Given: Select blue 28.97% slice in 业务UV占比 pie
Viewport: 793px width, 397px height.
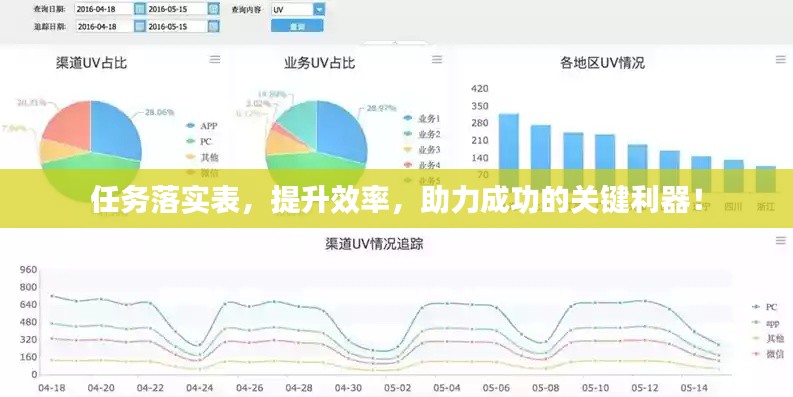Looking at the screenshot, I should 341,129.
